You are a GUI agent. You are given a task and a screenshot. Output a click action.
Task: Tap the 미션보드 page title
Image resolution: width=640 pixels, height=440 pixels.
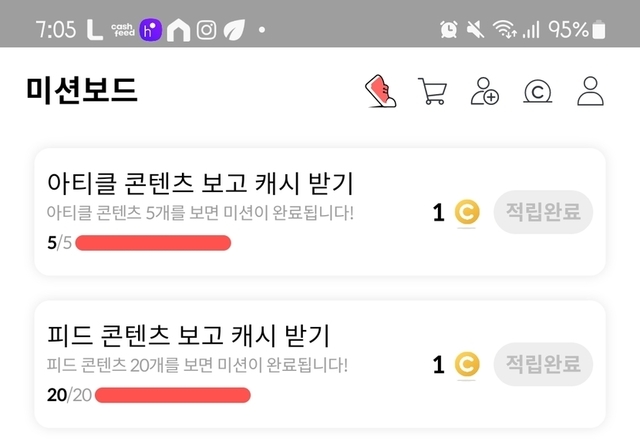(82, 91)
